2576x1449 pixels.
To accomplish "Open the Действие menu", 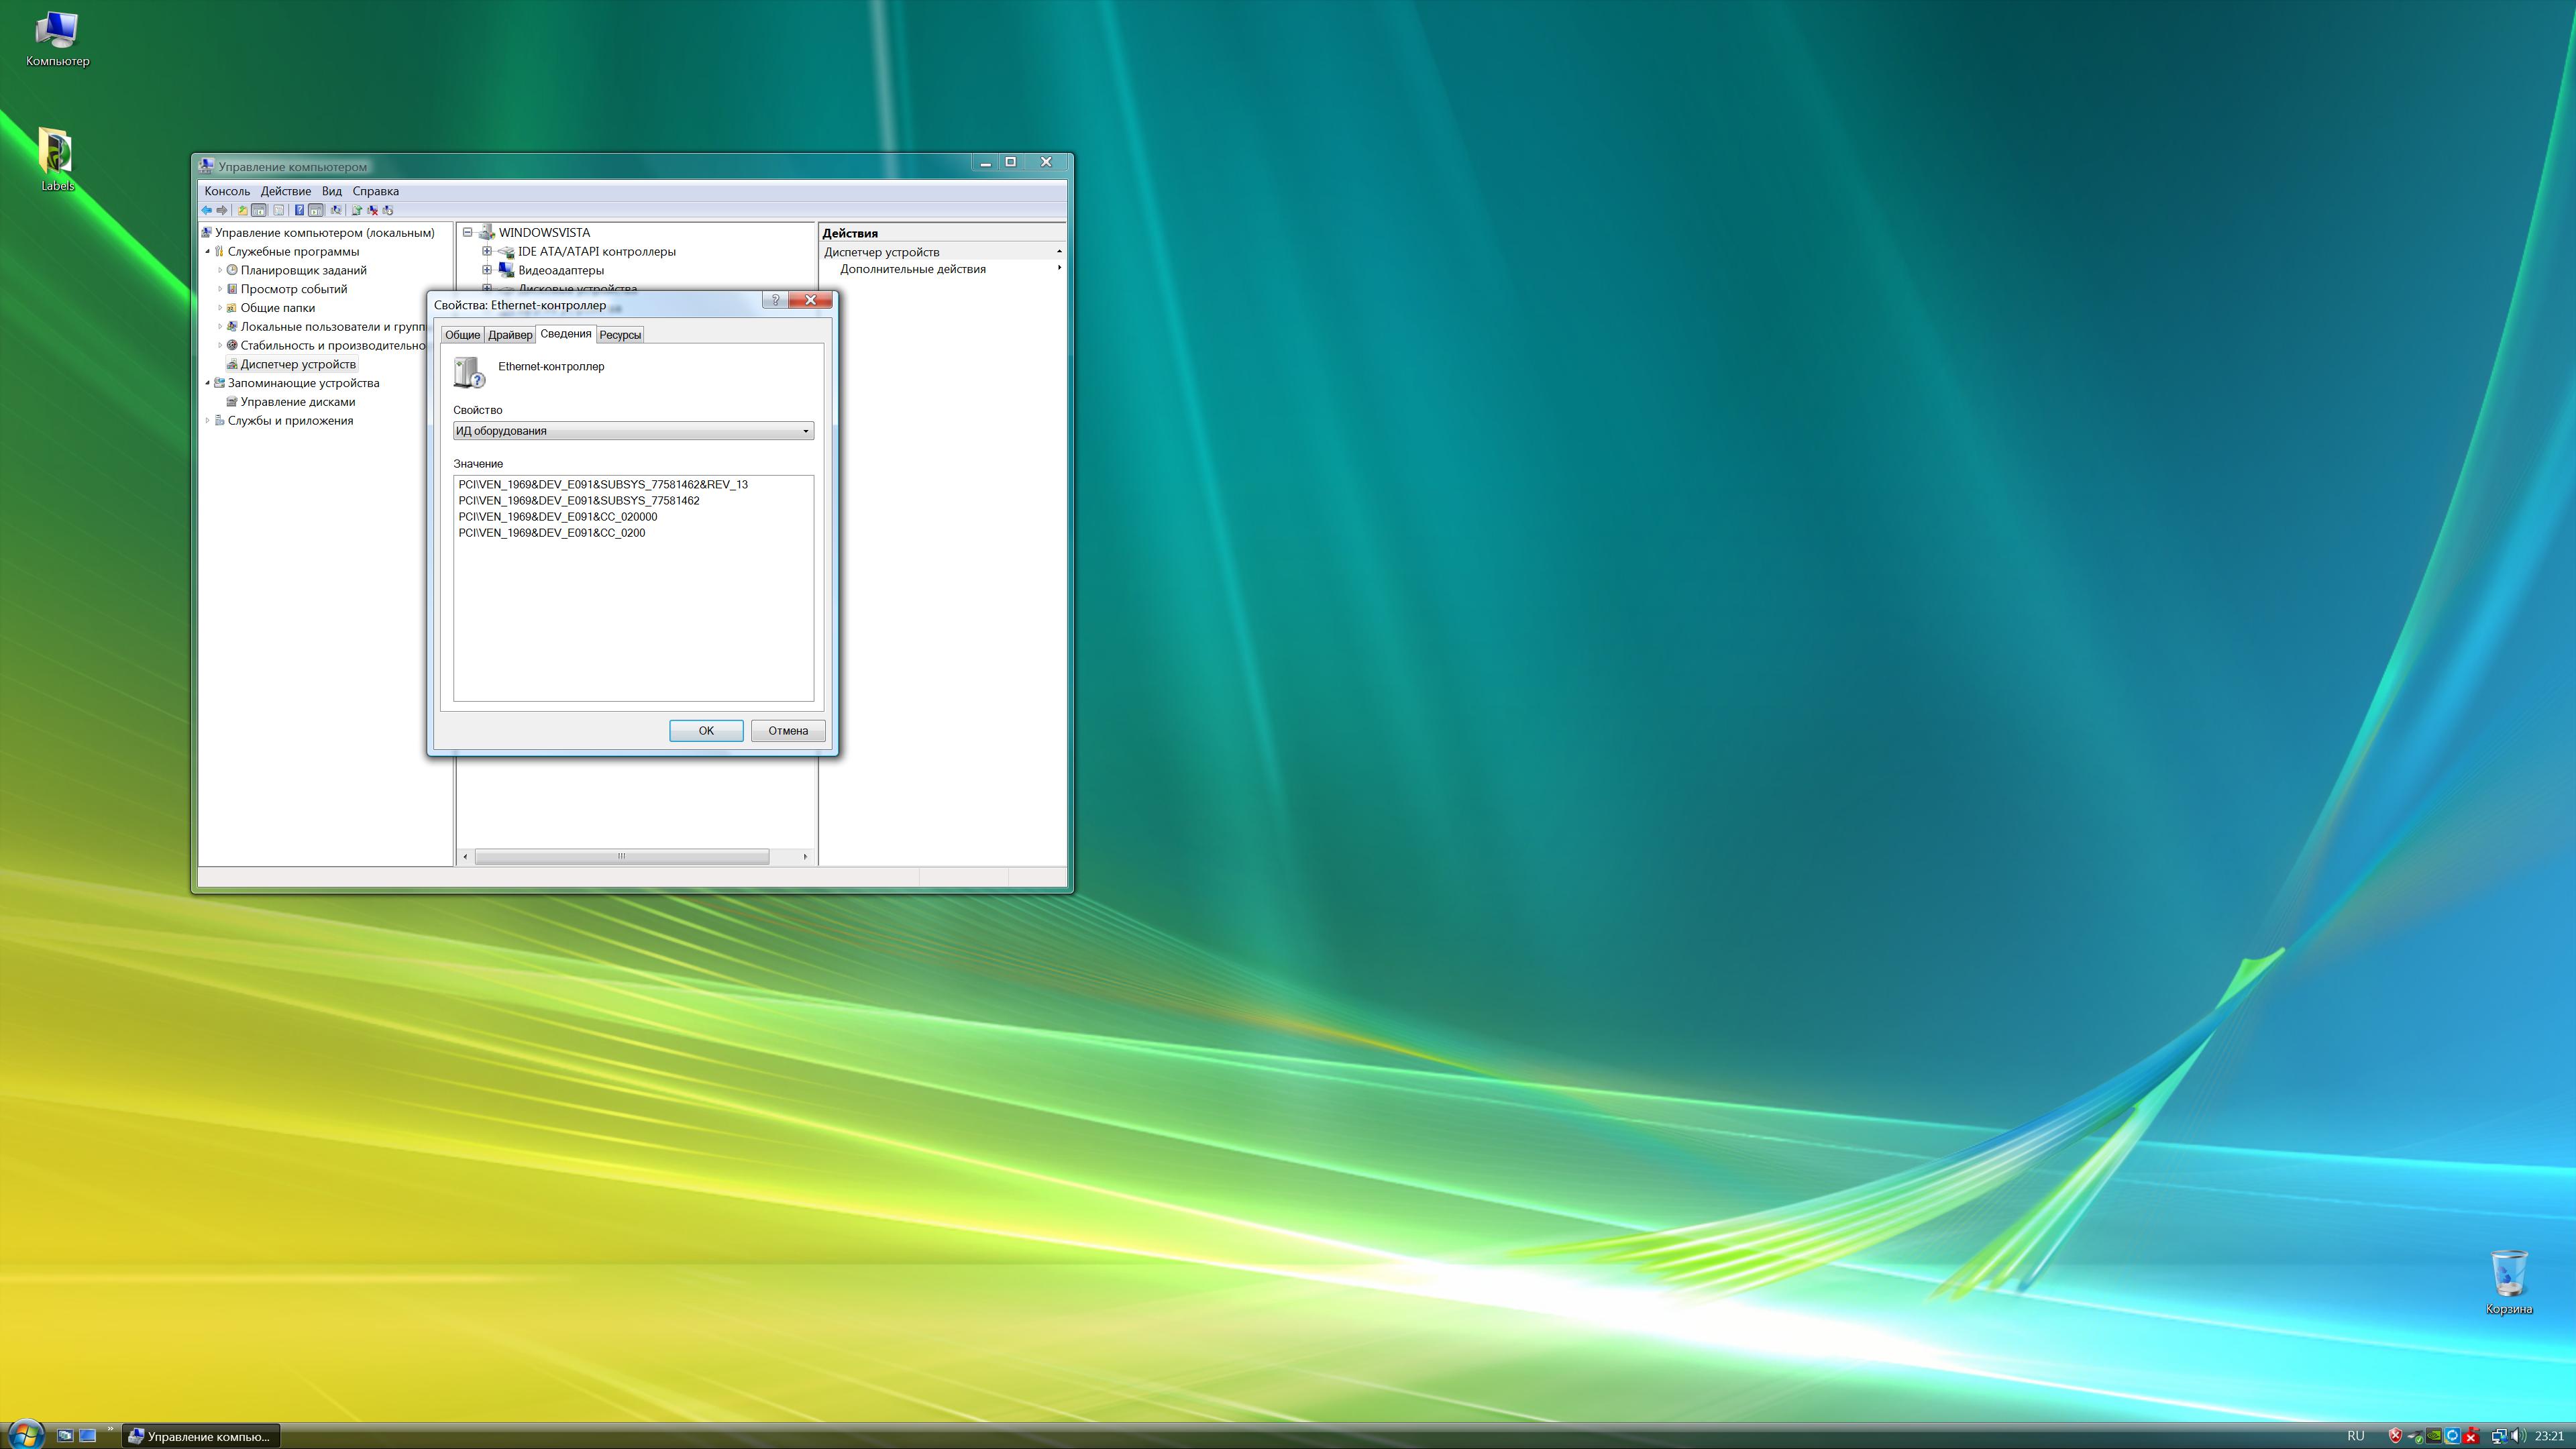I will coord(285,191).
